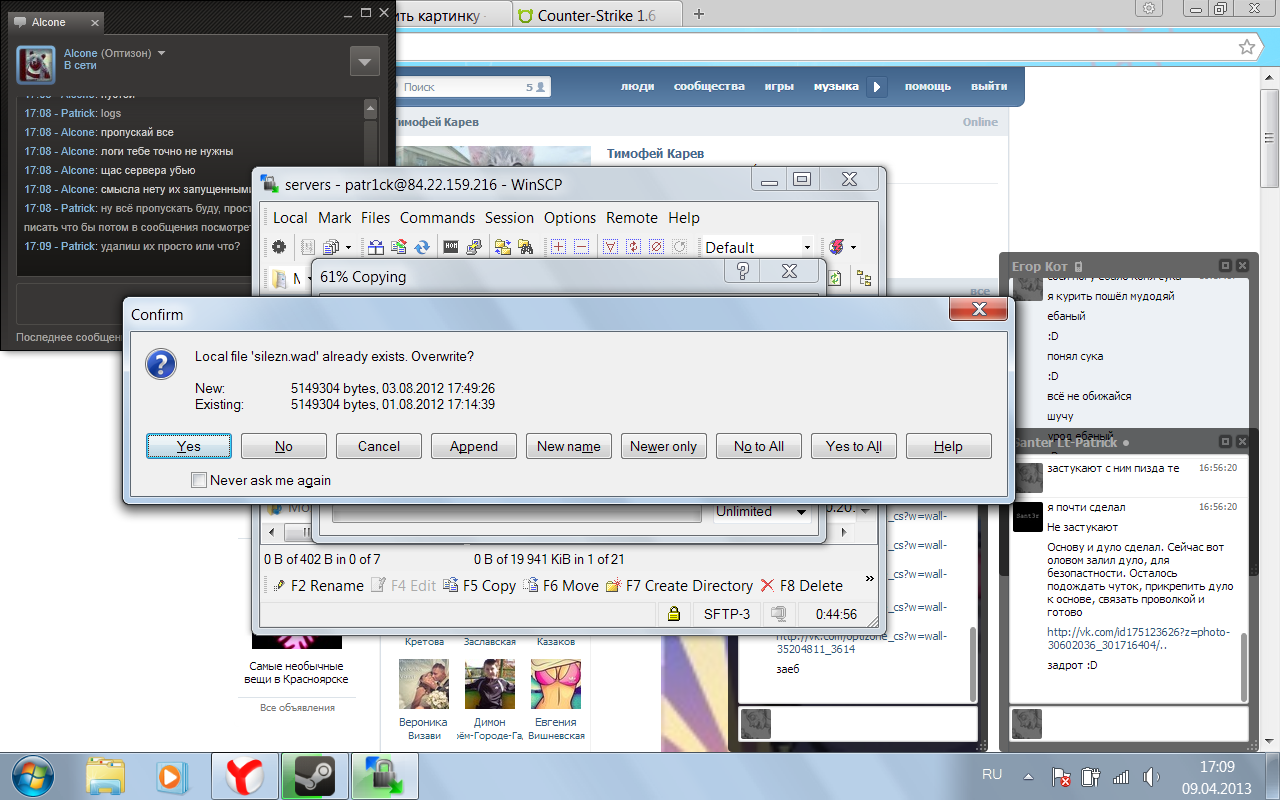Image resolution: width=1280 pixels, height=800 pixels.
Task: Click the synchronized browsing folders icon
Action: click(503, 247)
